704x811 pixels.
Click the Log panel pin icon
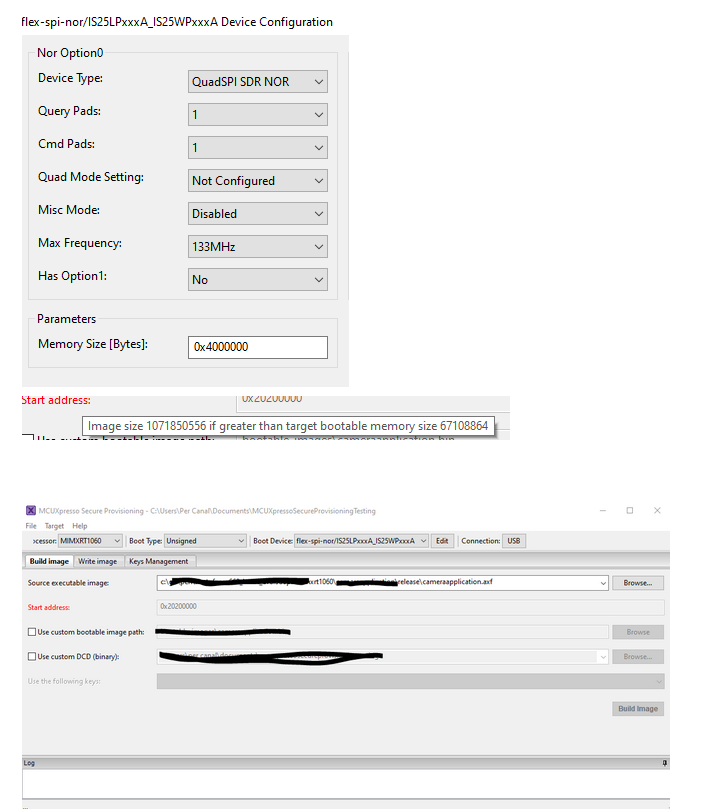(665, 763)
